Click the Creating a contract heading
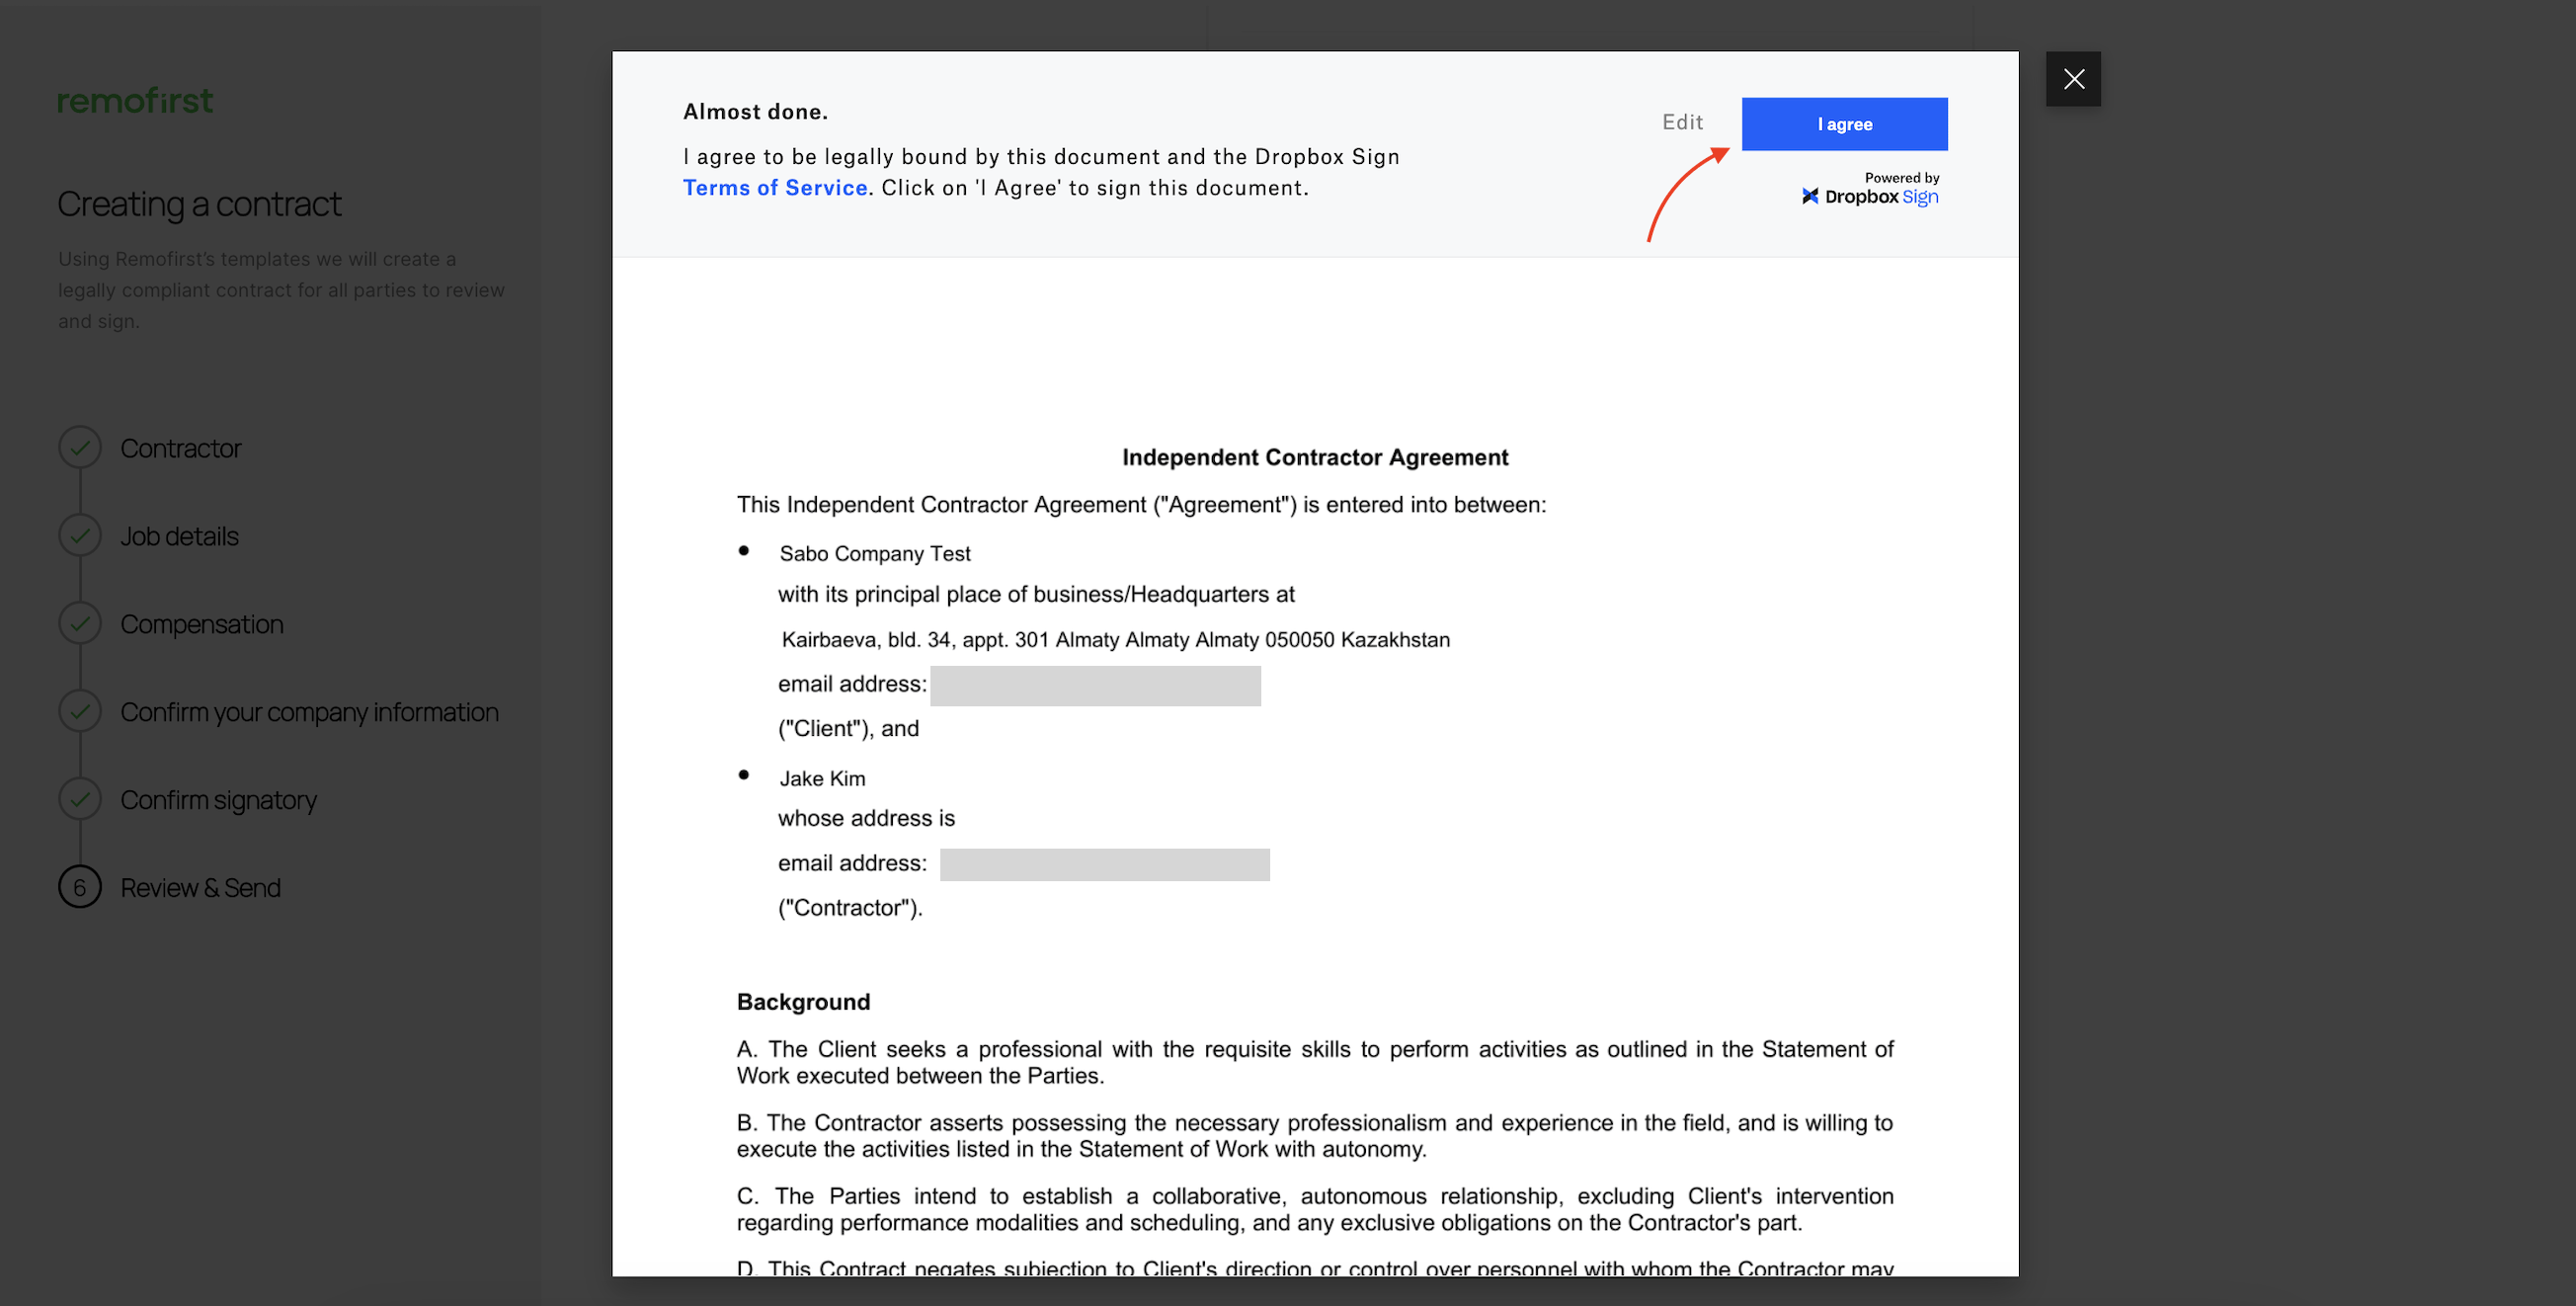Viewport: 2576px width, 1306px height. pos(199,204)
